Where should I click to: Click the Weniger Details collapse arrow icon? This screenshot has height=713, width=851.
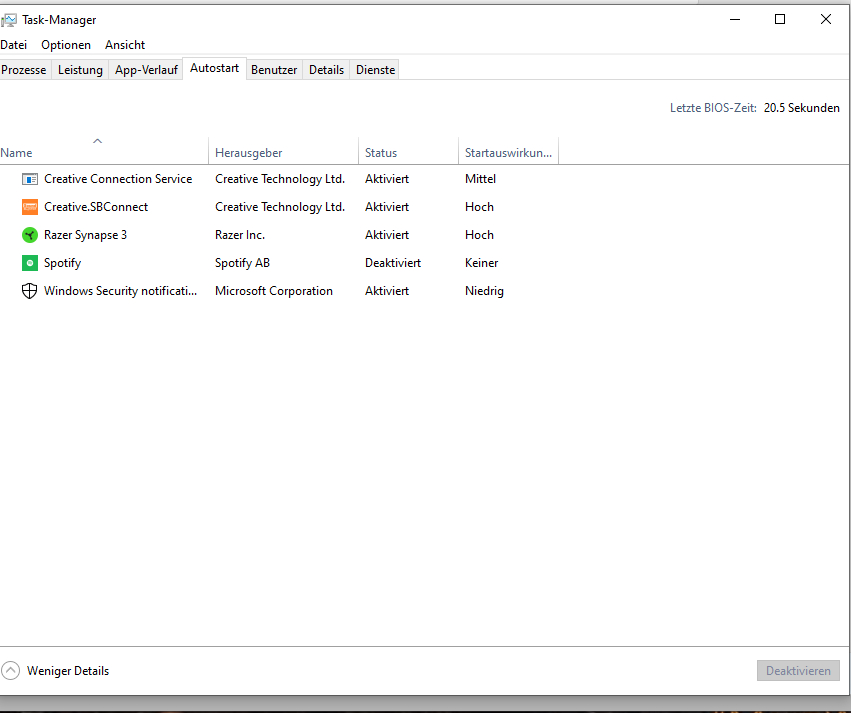point(10,671)
